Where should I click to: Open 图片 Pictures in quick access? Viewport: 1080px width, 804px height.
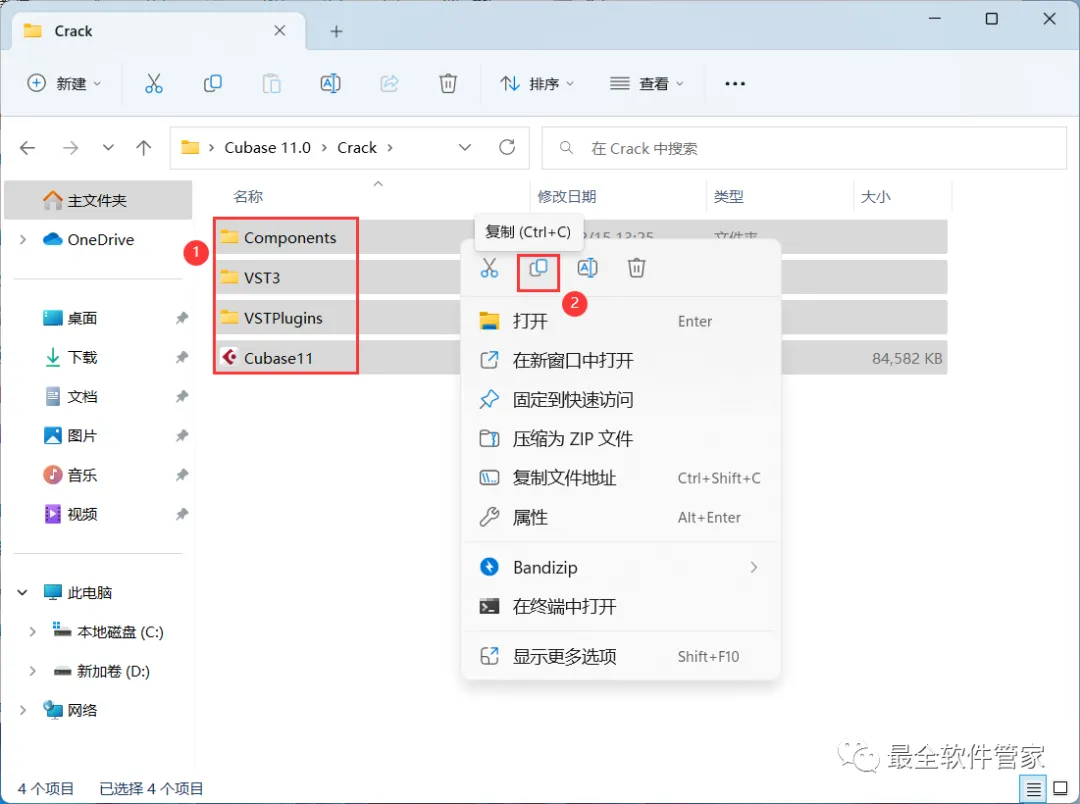click(x=82, y=436)
